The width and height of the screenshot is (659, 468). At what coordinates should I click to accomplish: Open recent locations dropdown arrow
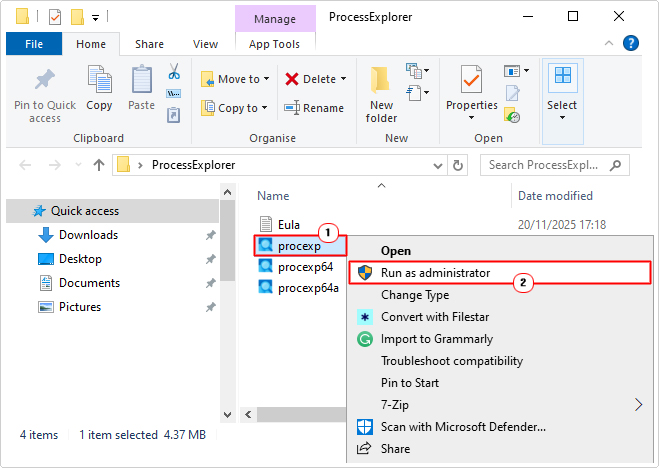click(78, 165)
